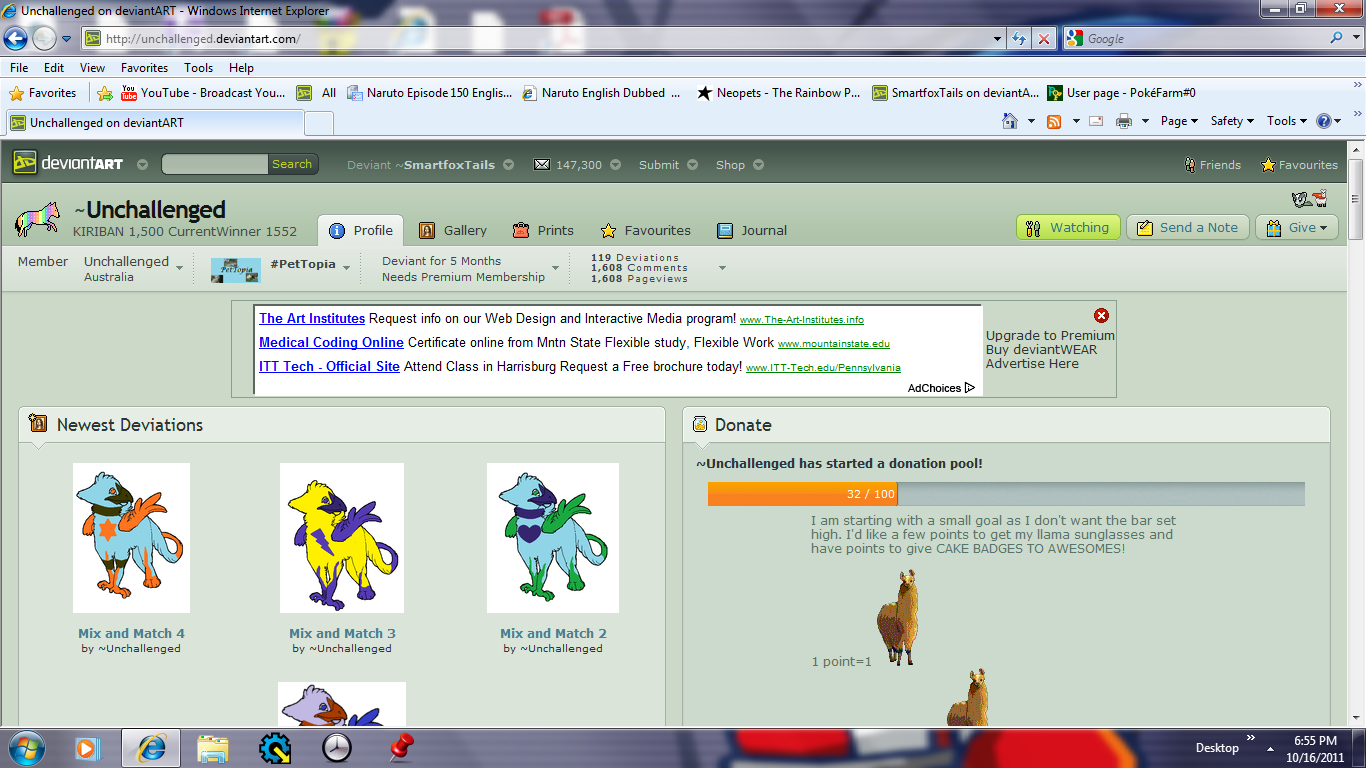Click the Friends icon in the top bar

tap(1190, 165)
